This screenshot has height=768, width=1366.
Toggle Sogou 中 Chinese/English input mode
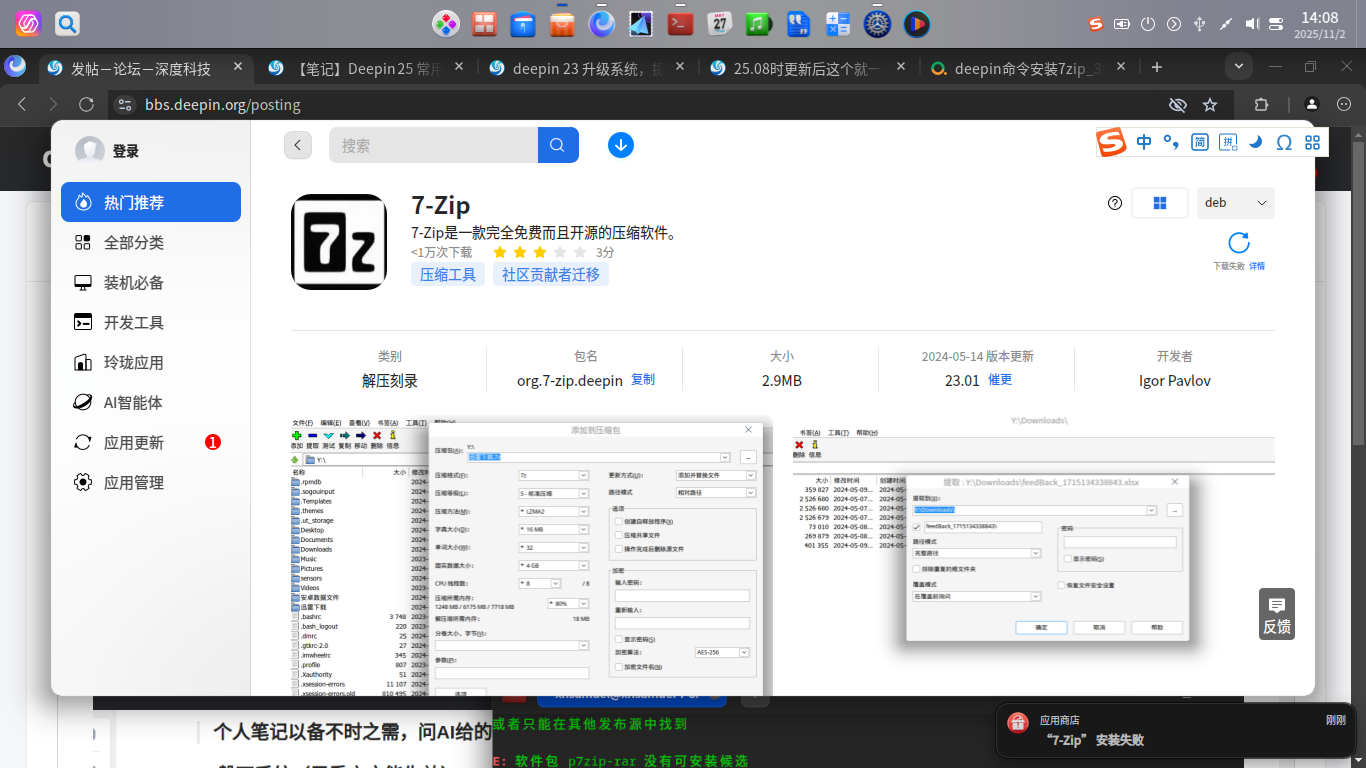tap(1144, 143)
